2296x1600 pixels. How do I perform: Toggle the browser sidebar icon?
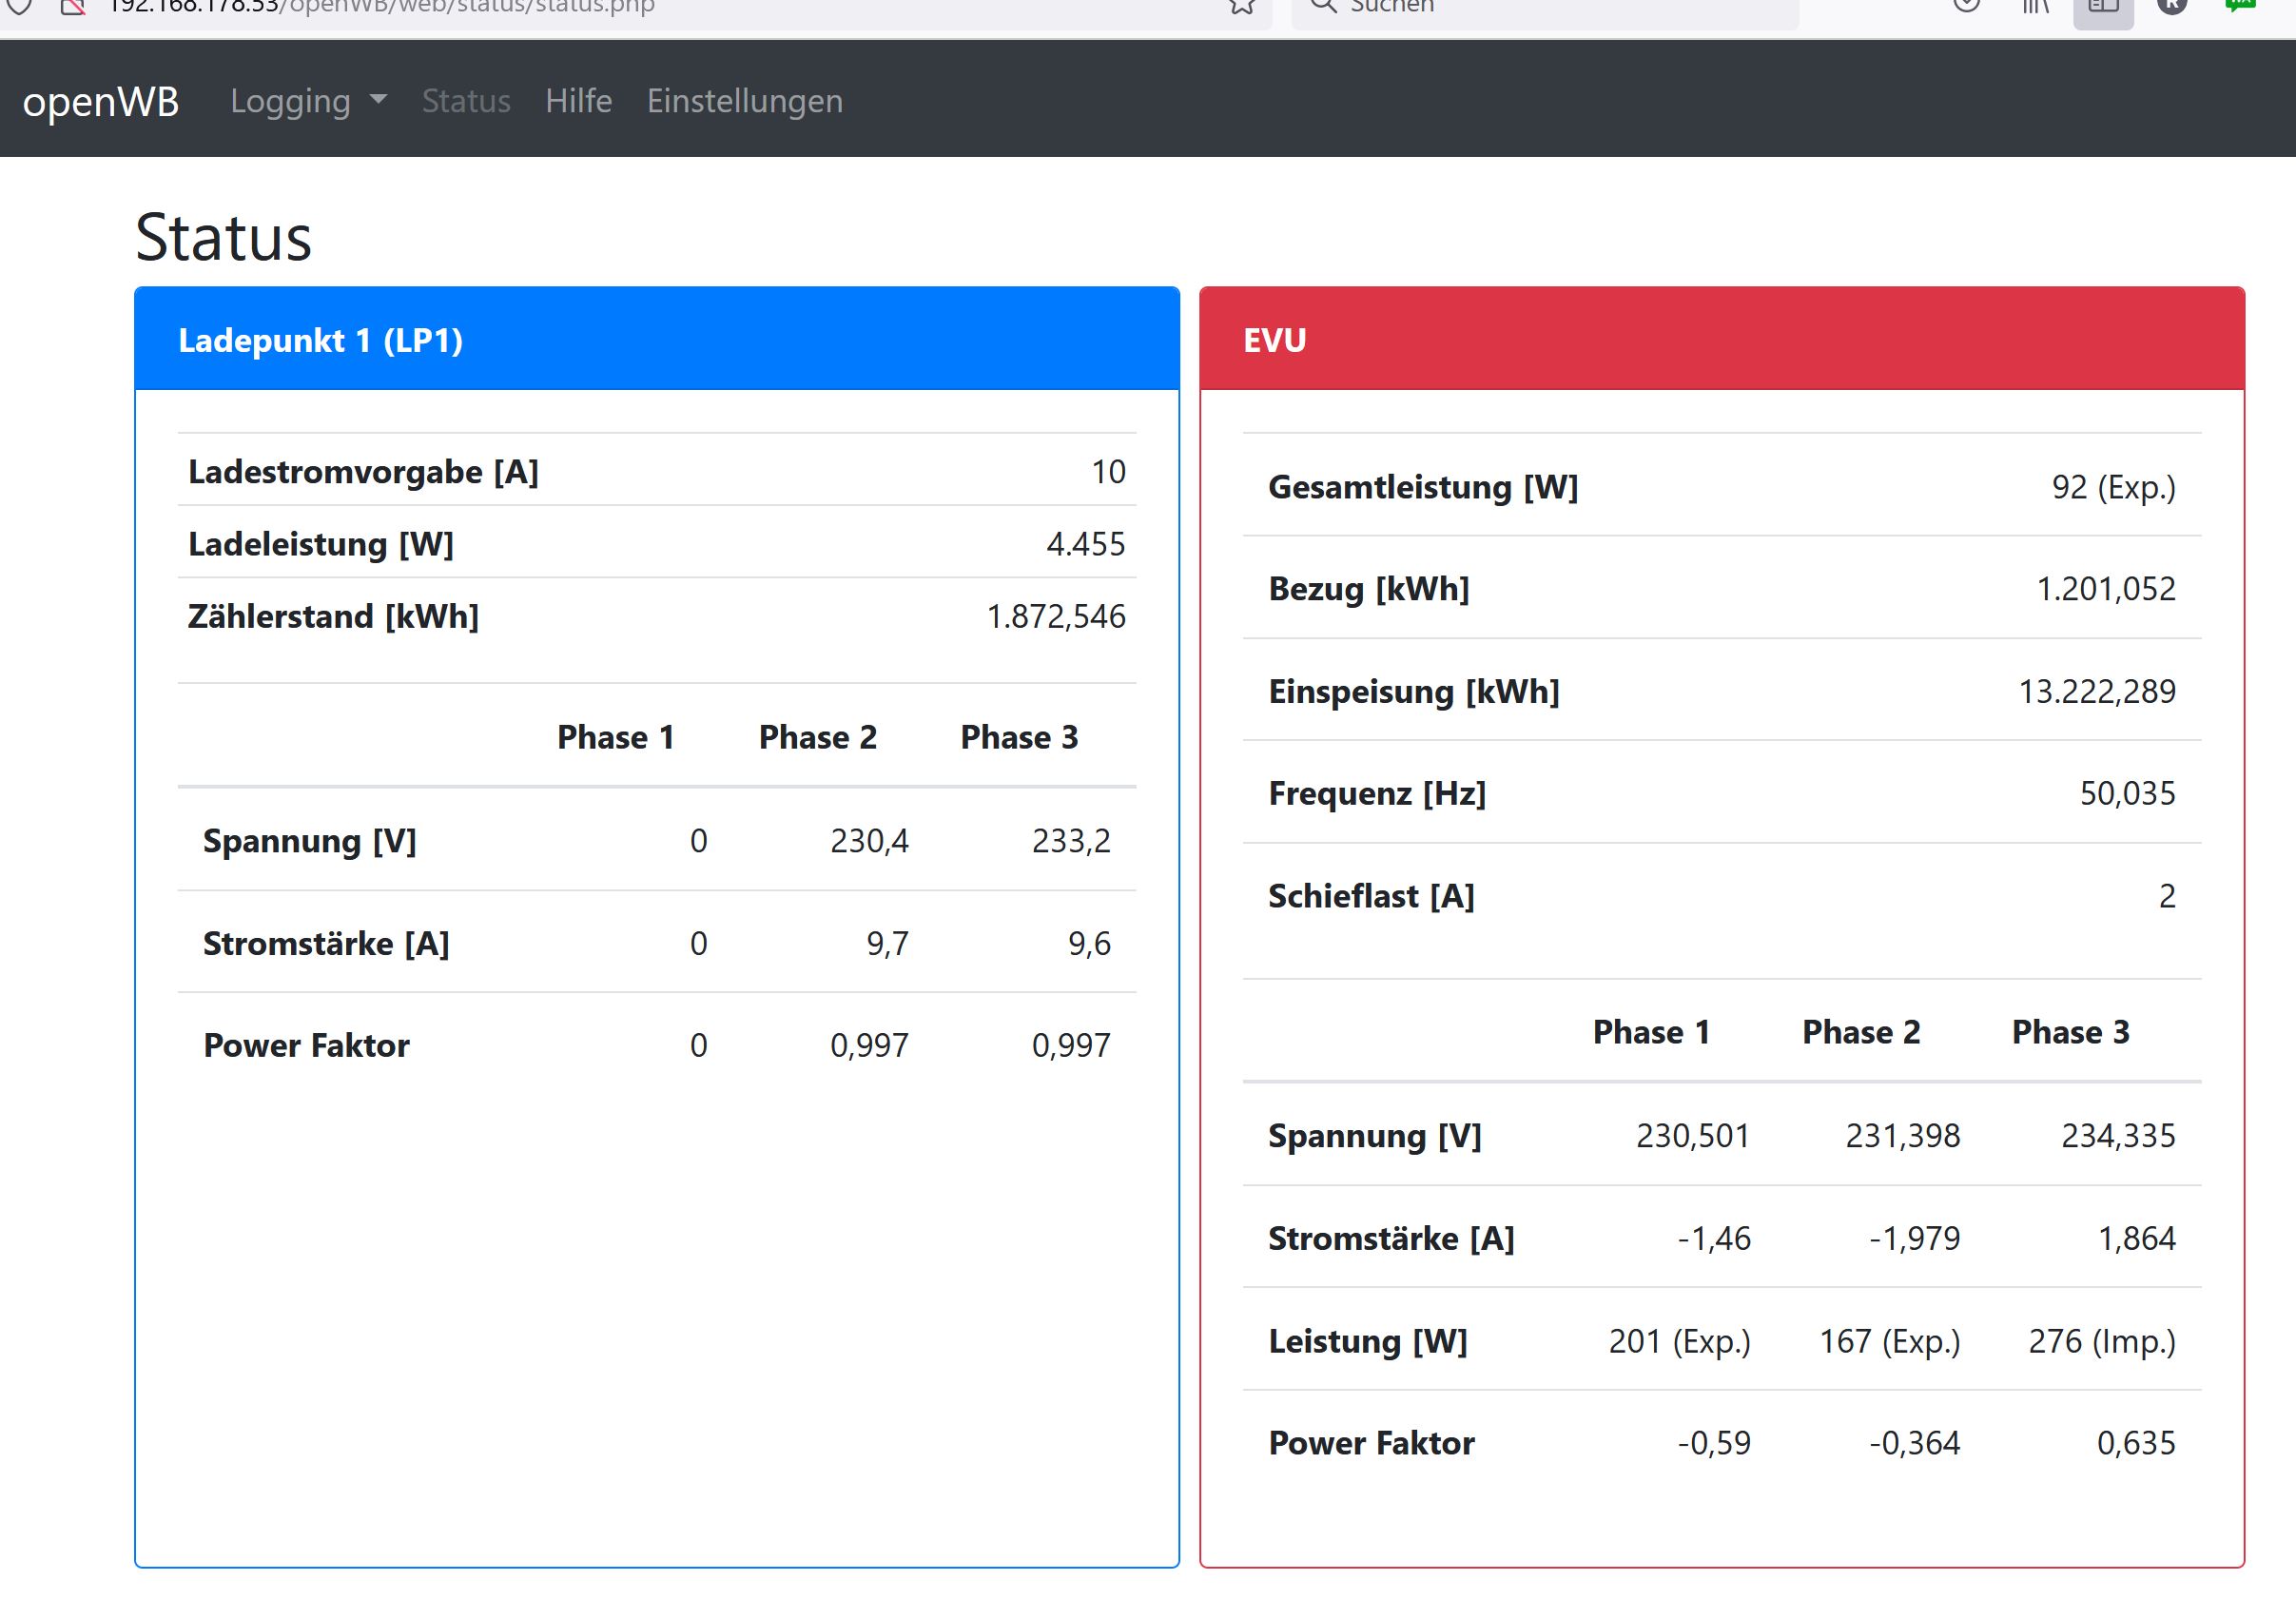pyautogui.click(x=2103, y=8)
